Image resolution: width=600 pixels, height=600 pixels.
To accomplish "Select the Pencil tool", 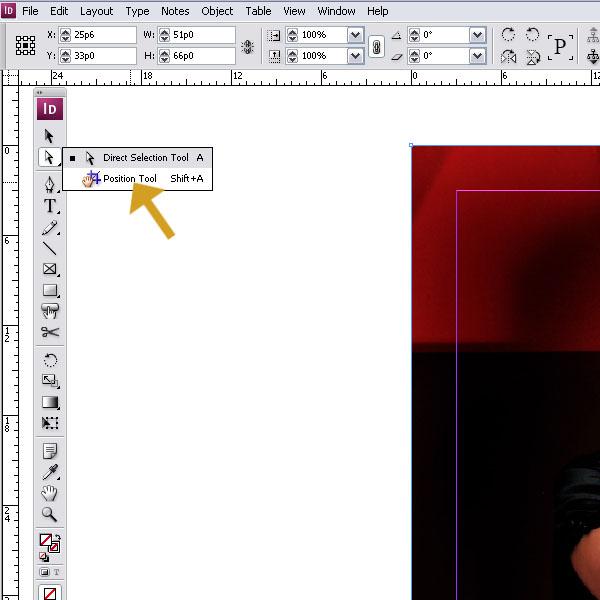I will click(x=49, y=227).
